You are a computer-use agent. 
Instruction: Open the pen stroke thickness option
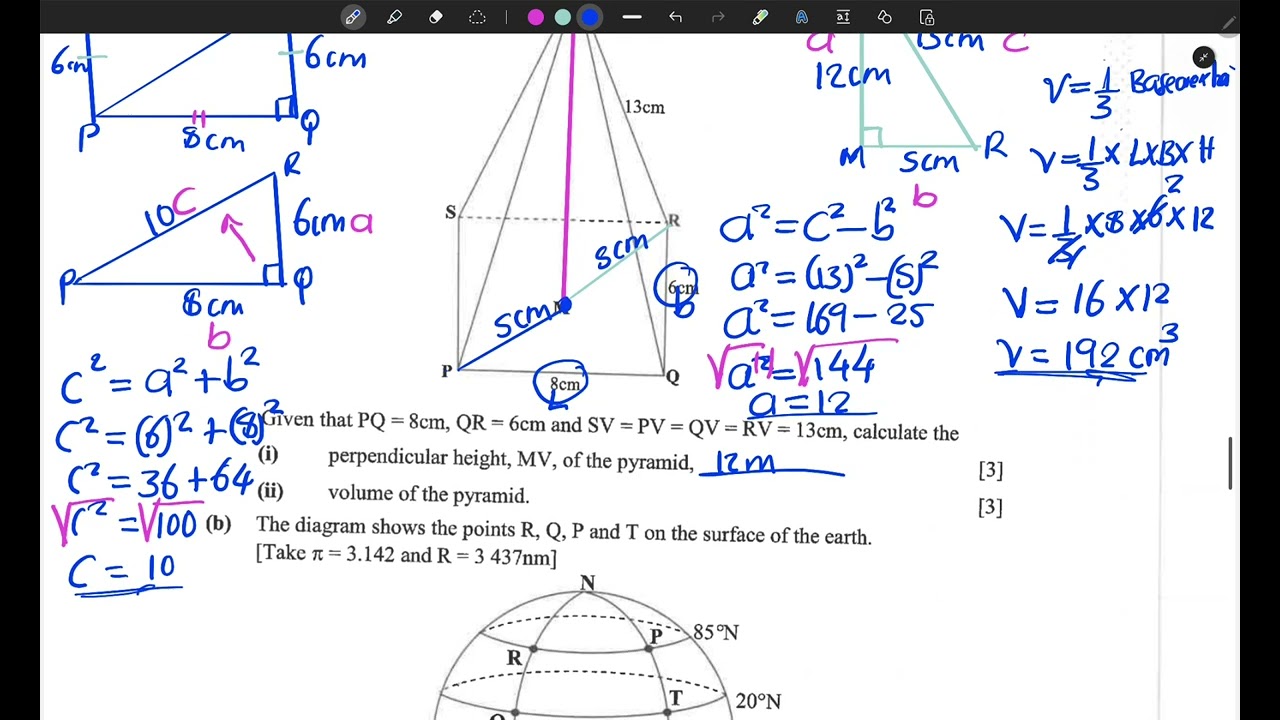coord(632,17)
